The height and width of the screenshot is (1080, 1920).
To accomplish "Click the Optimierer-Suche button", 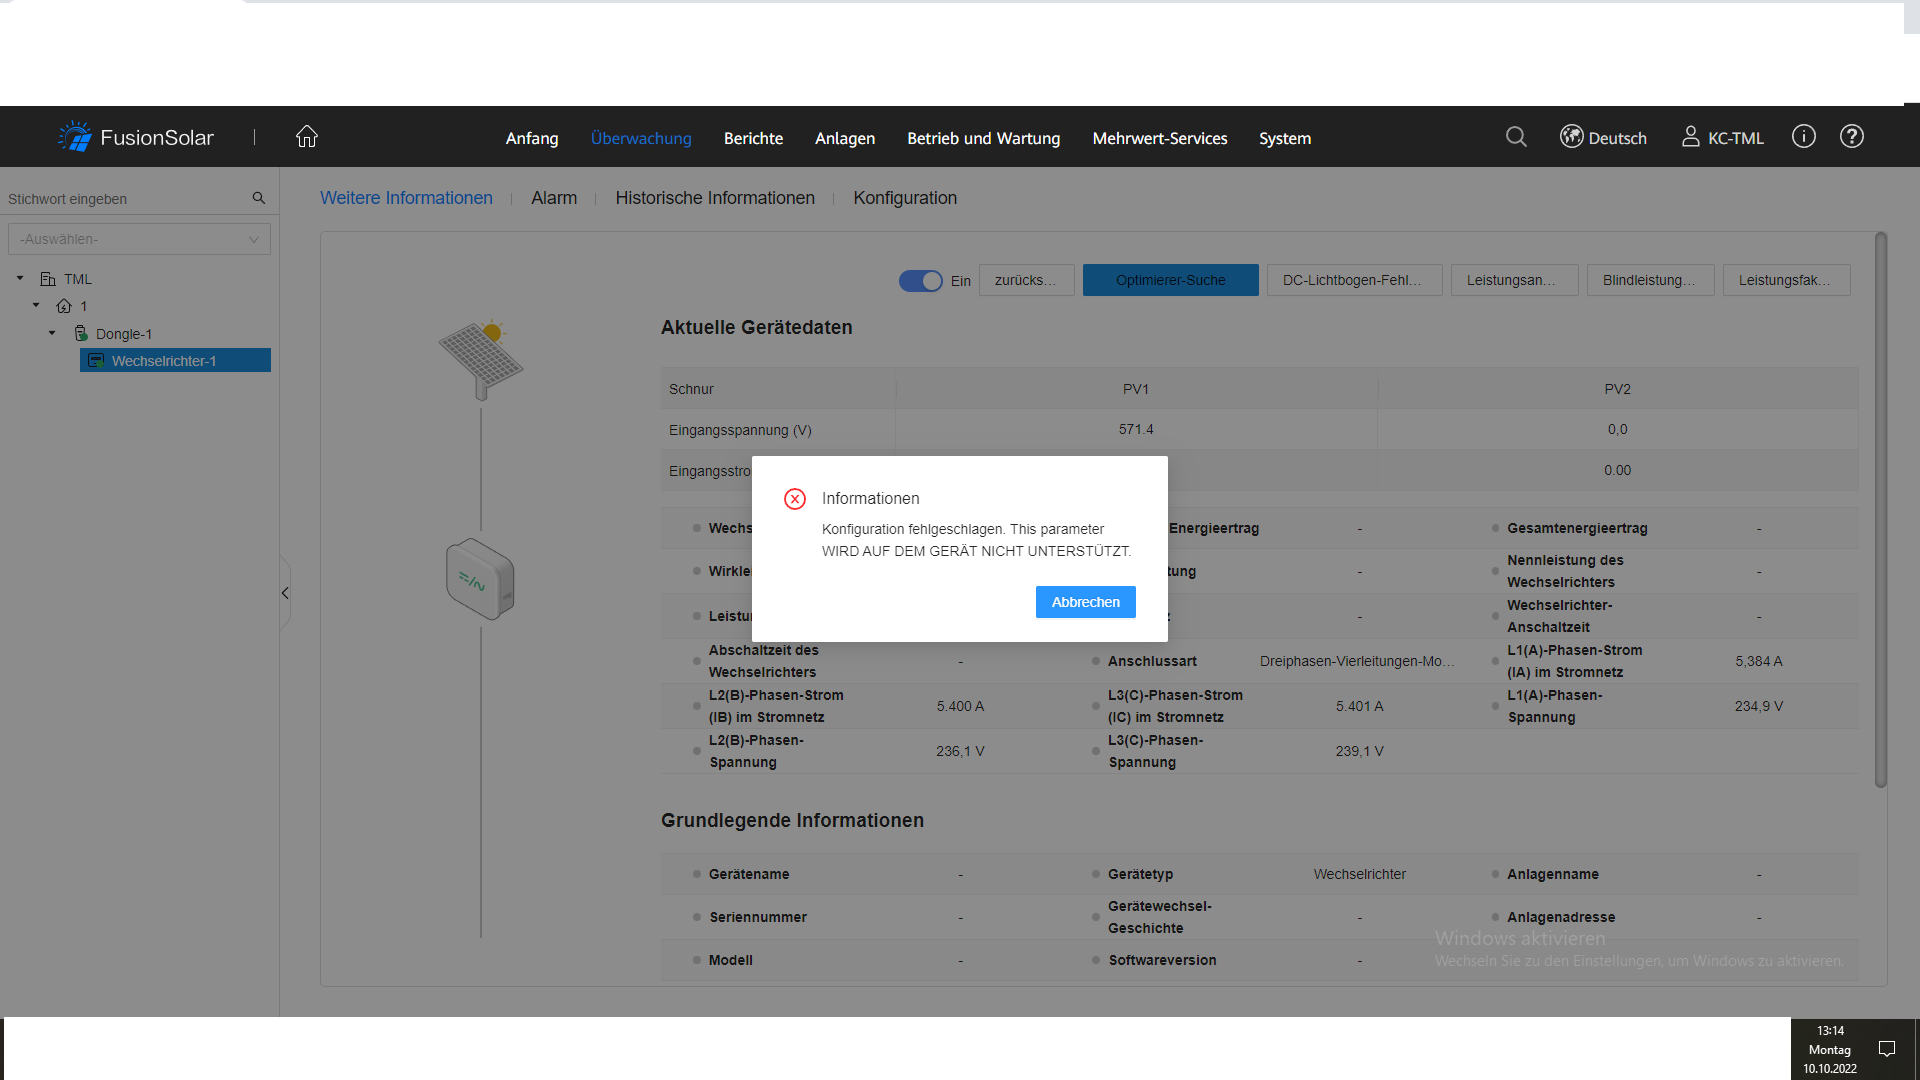I will 1170,280.
